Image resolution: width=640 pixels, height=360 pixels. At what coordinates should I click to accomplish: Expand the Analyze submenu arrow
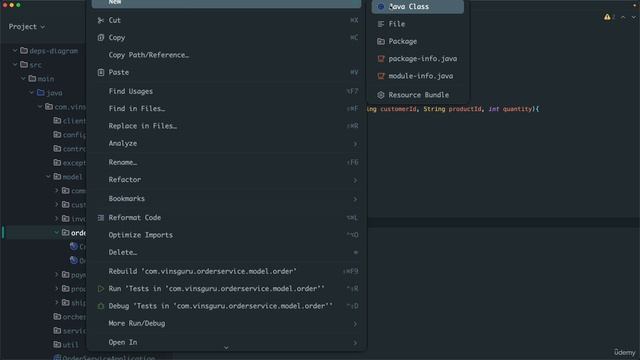tap(355, 144)
